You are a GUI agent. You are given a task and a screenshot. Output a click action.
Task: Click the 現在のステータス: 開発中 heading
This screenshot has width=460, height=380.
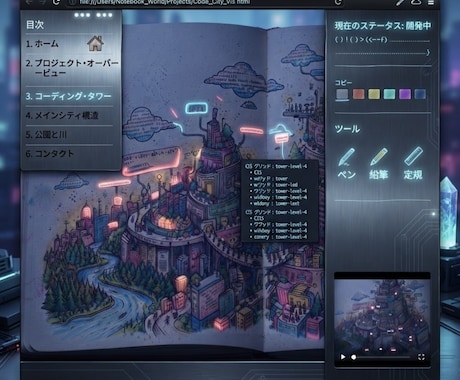(x=383, y=26)
